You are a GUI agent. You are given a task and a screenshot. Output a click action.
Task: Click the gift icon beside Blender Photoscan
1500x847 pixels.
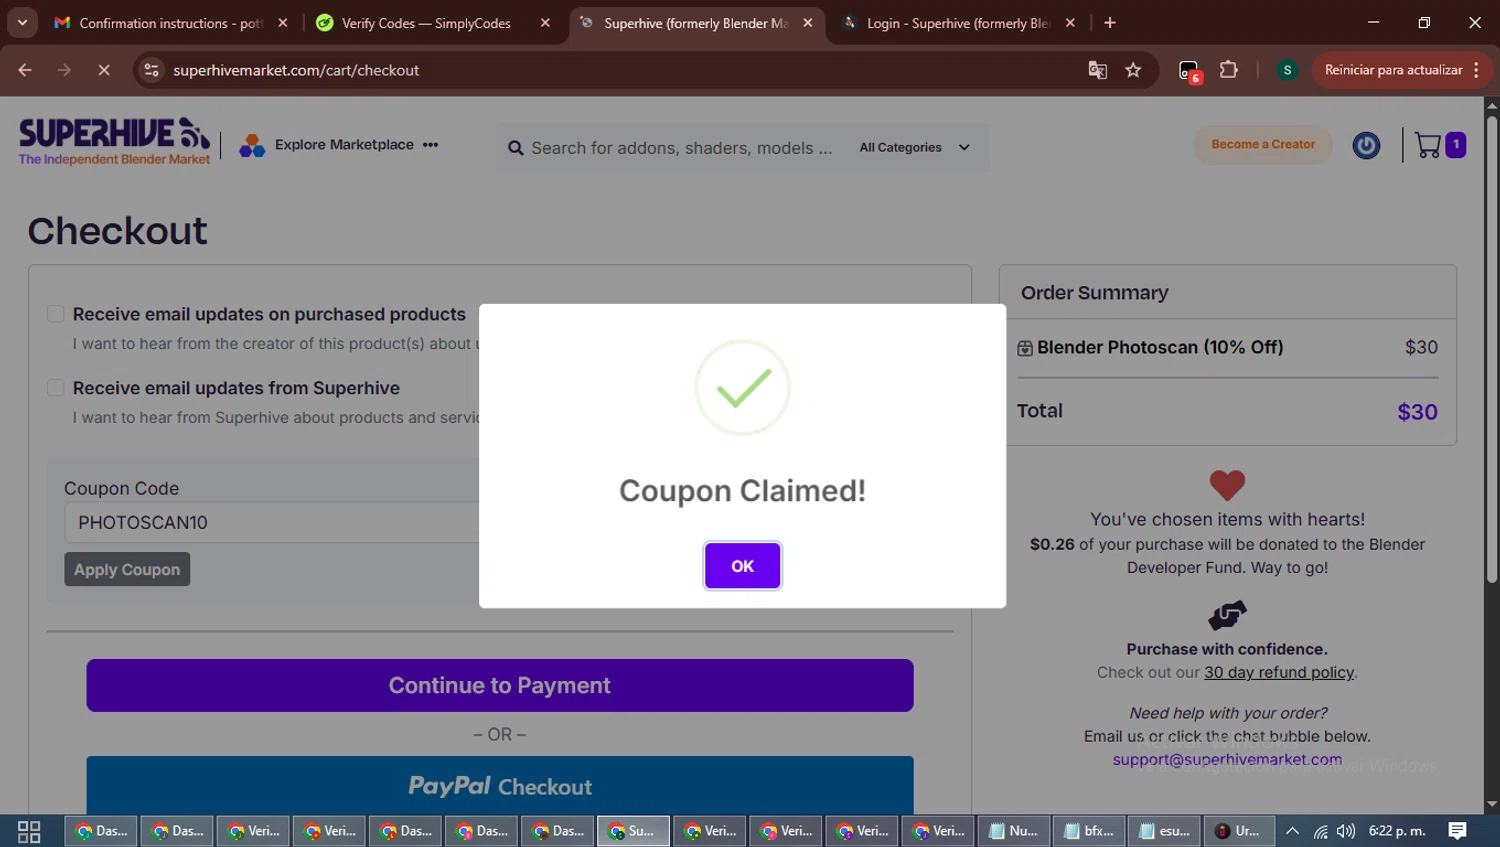point(1025,348)
